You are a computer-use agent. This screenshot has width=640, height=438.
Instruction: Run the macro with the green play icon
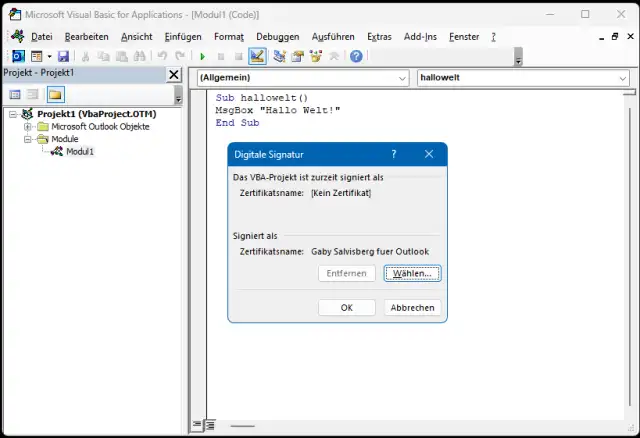coord(203,57)
